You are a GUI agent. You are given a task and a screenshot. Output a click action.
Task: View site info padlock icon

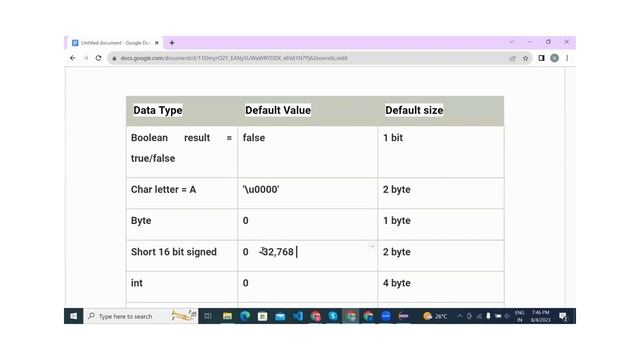(114, 58)
